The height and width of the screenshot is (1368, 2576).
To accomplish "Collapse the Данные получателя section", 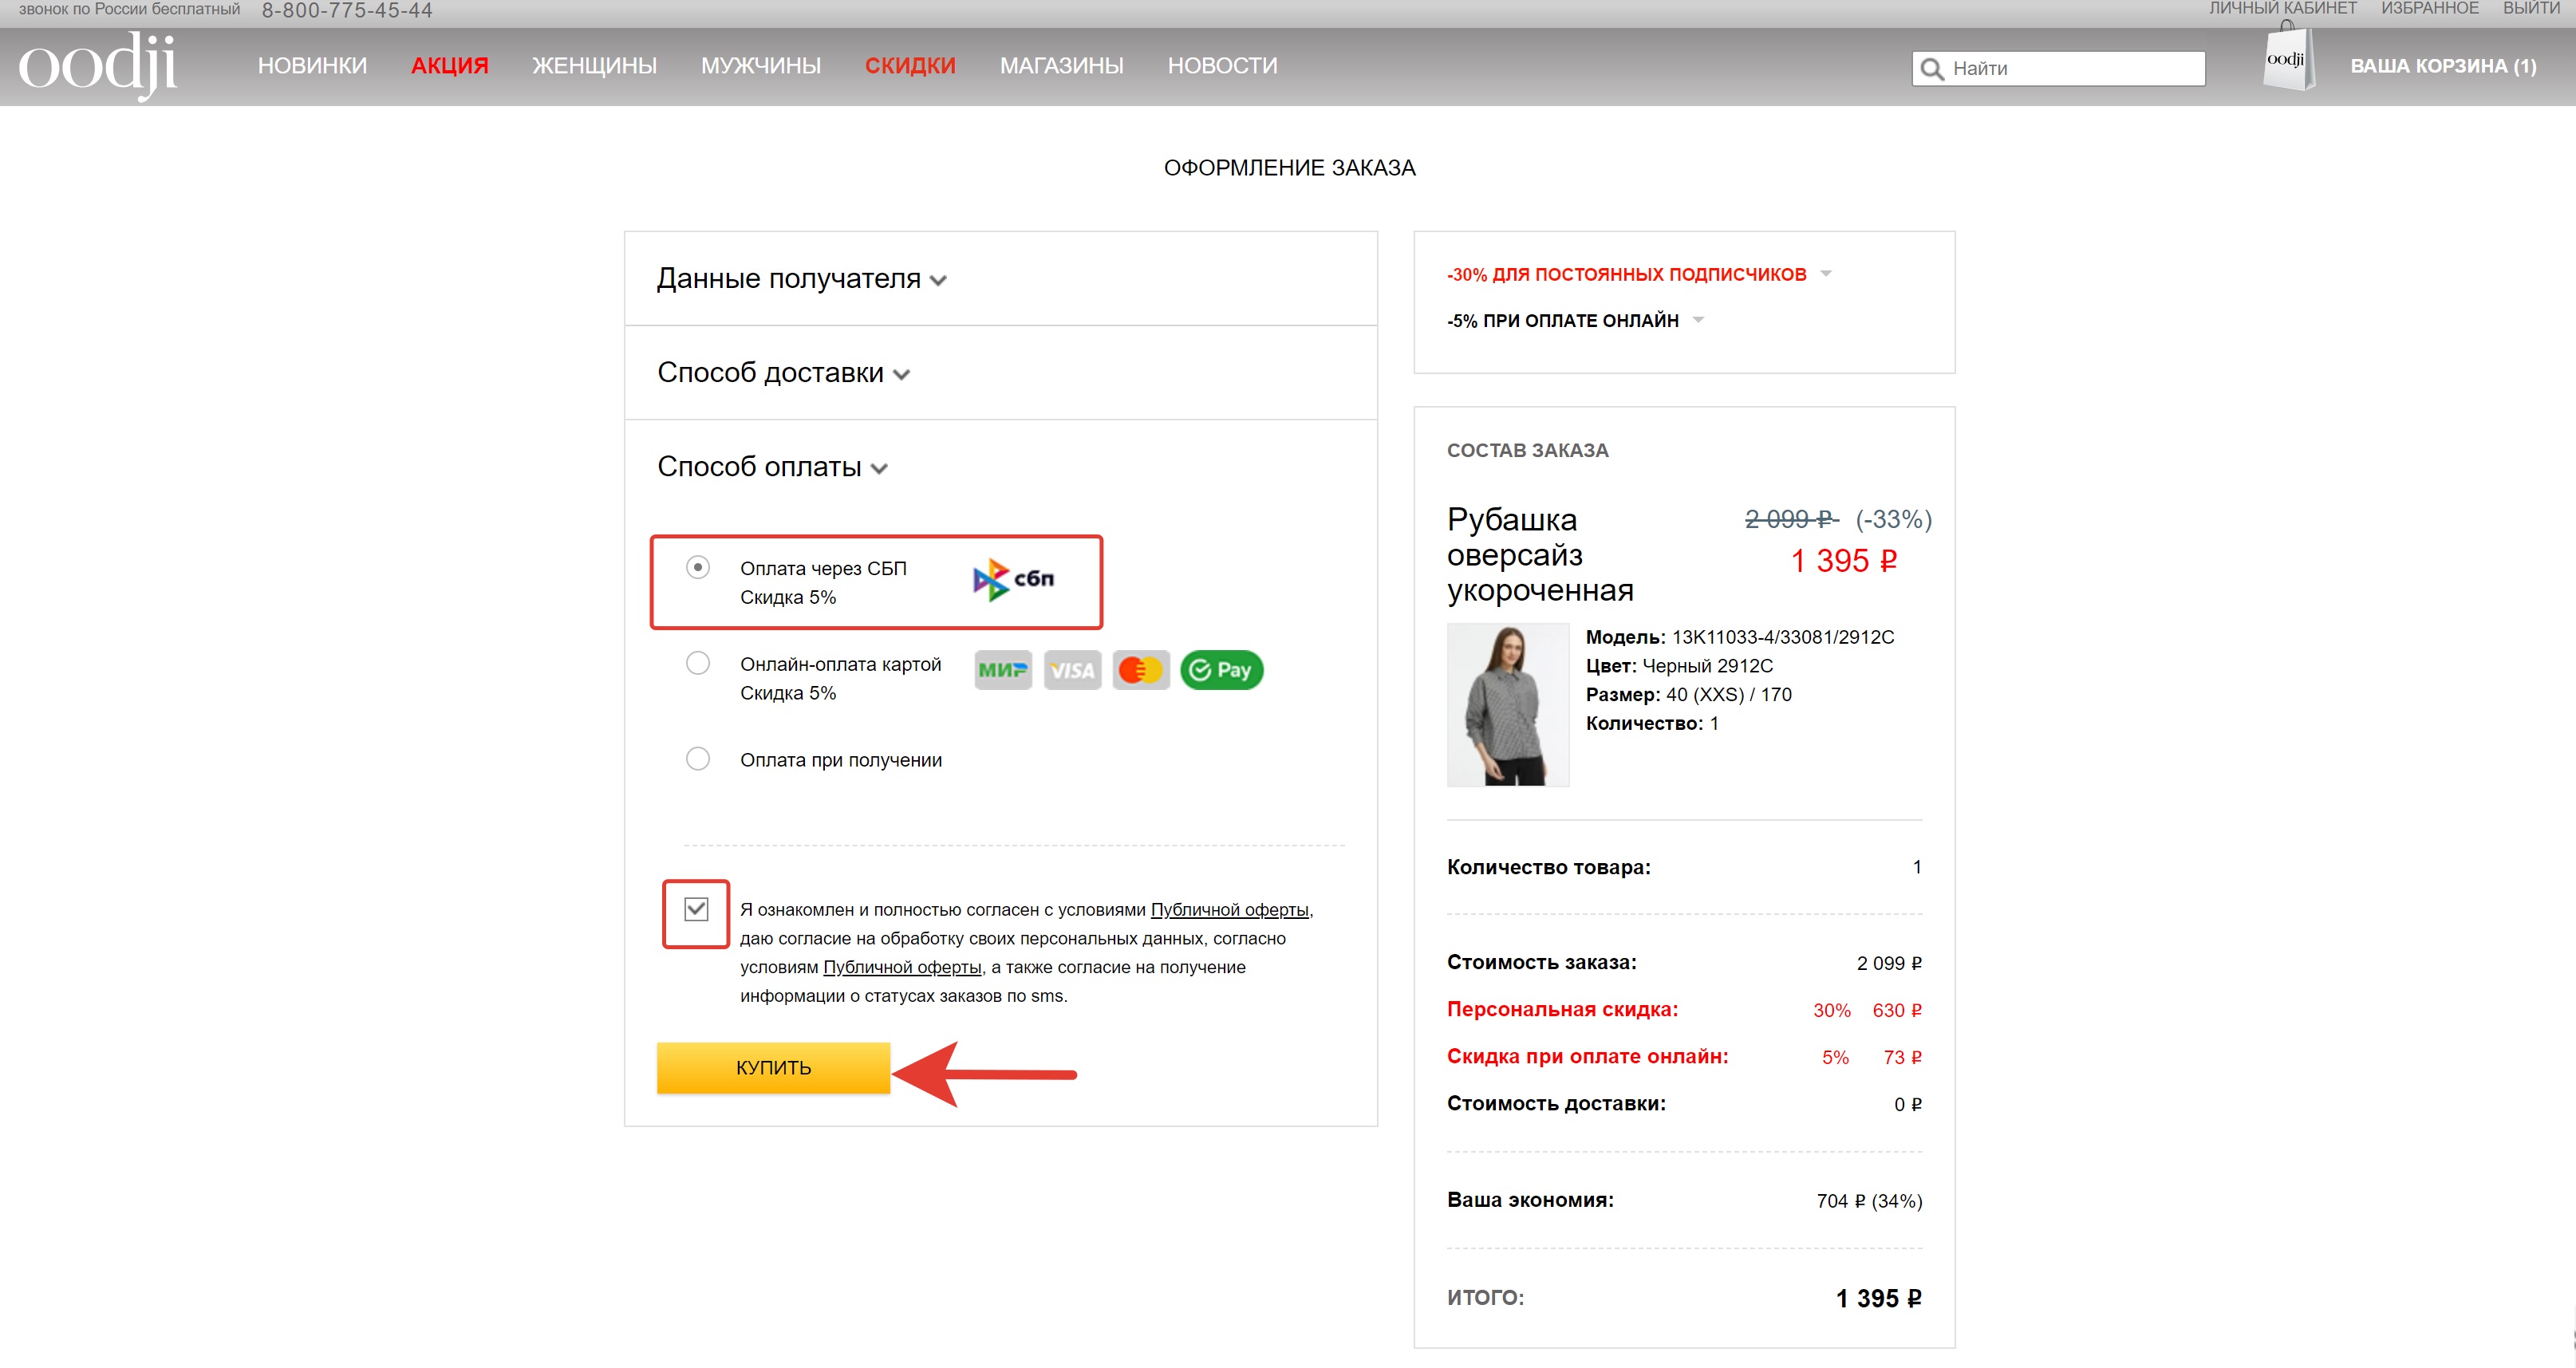I will (801, 279).
